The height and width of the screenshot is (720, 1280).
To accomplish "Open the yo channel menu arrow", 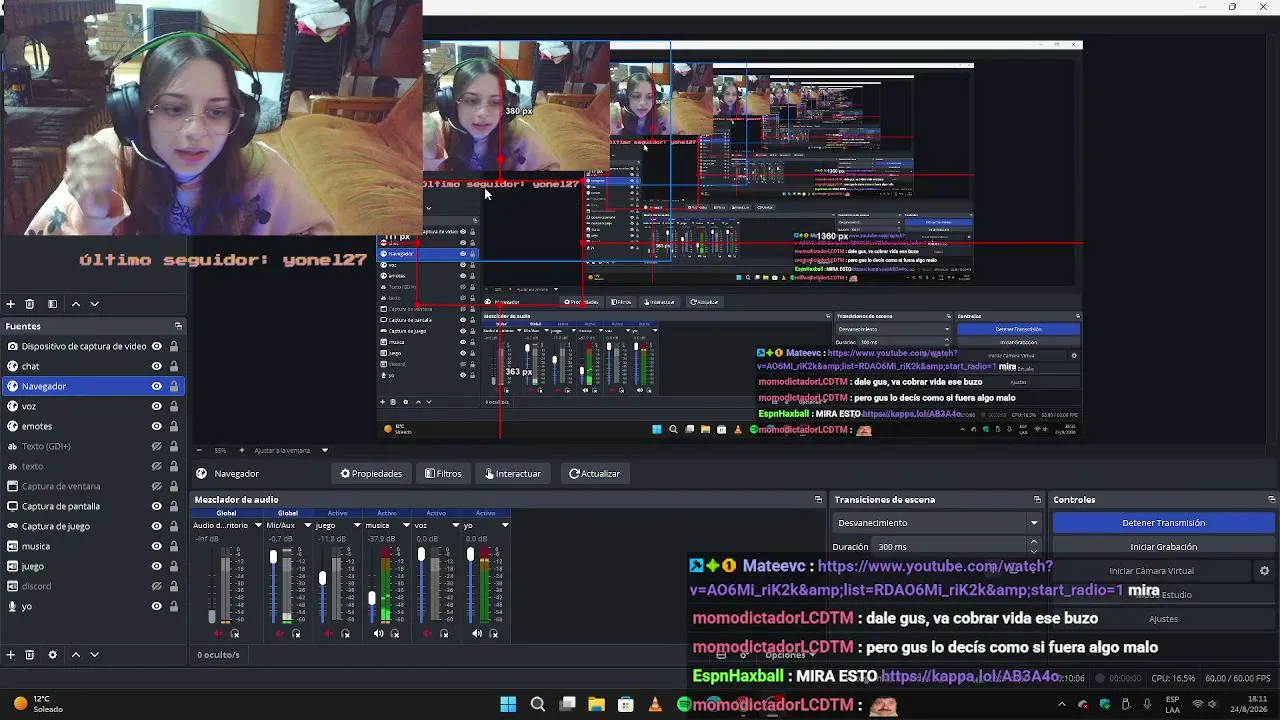I will coord(505,525).
